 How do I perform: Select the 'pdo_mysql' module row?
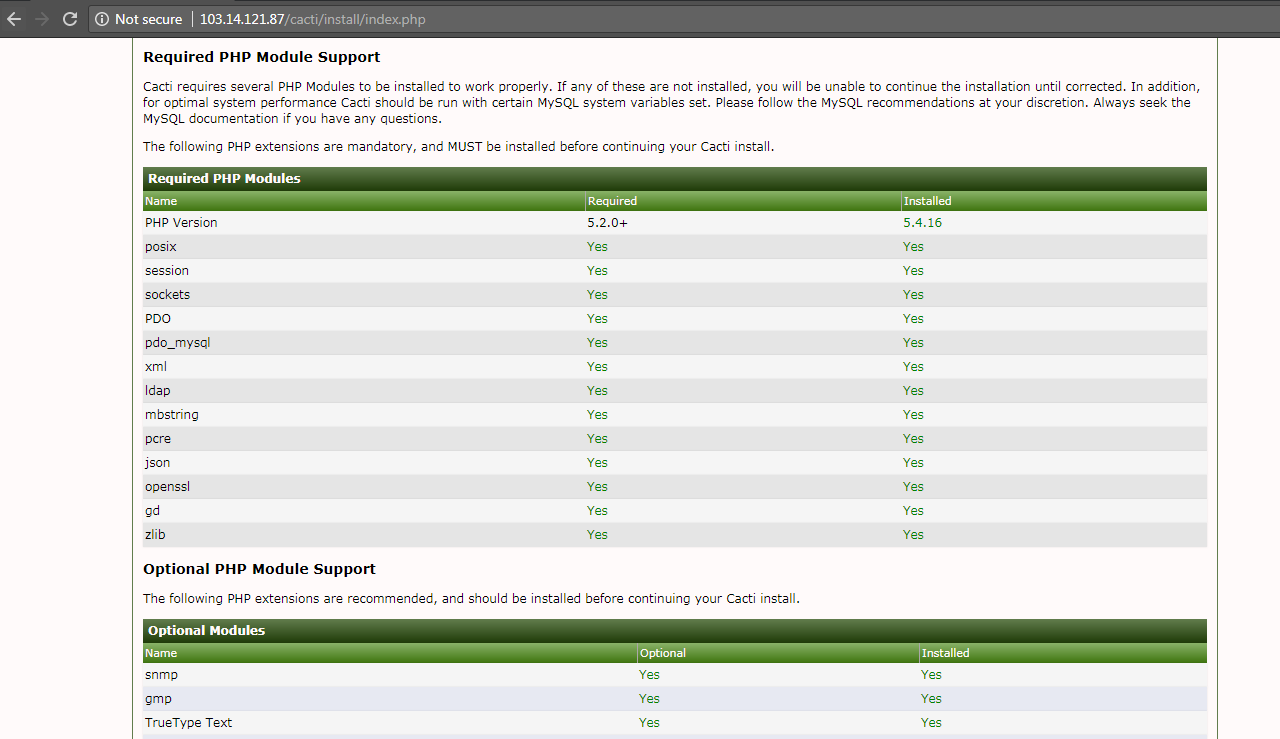tap(177, 342)
